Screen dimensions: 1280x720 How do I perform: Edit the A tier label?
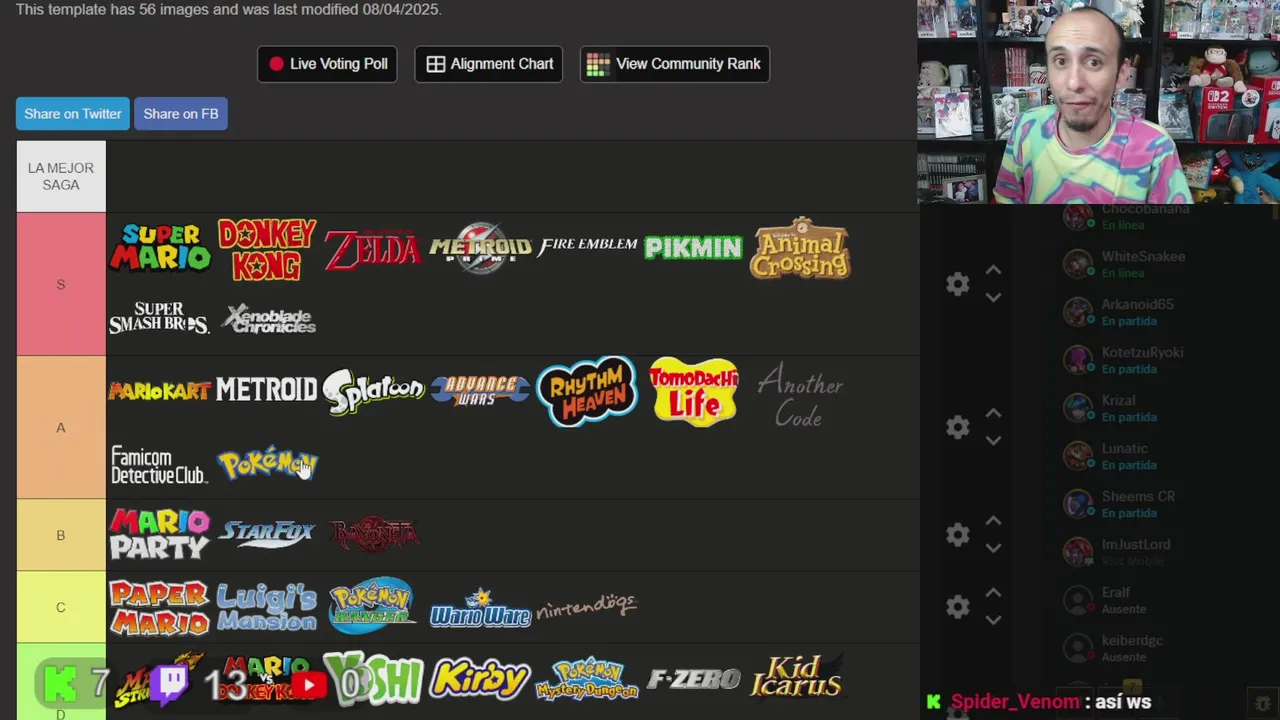pyautogui.click(x=61, y=427)
